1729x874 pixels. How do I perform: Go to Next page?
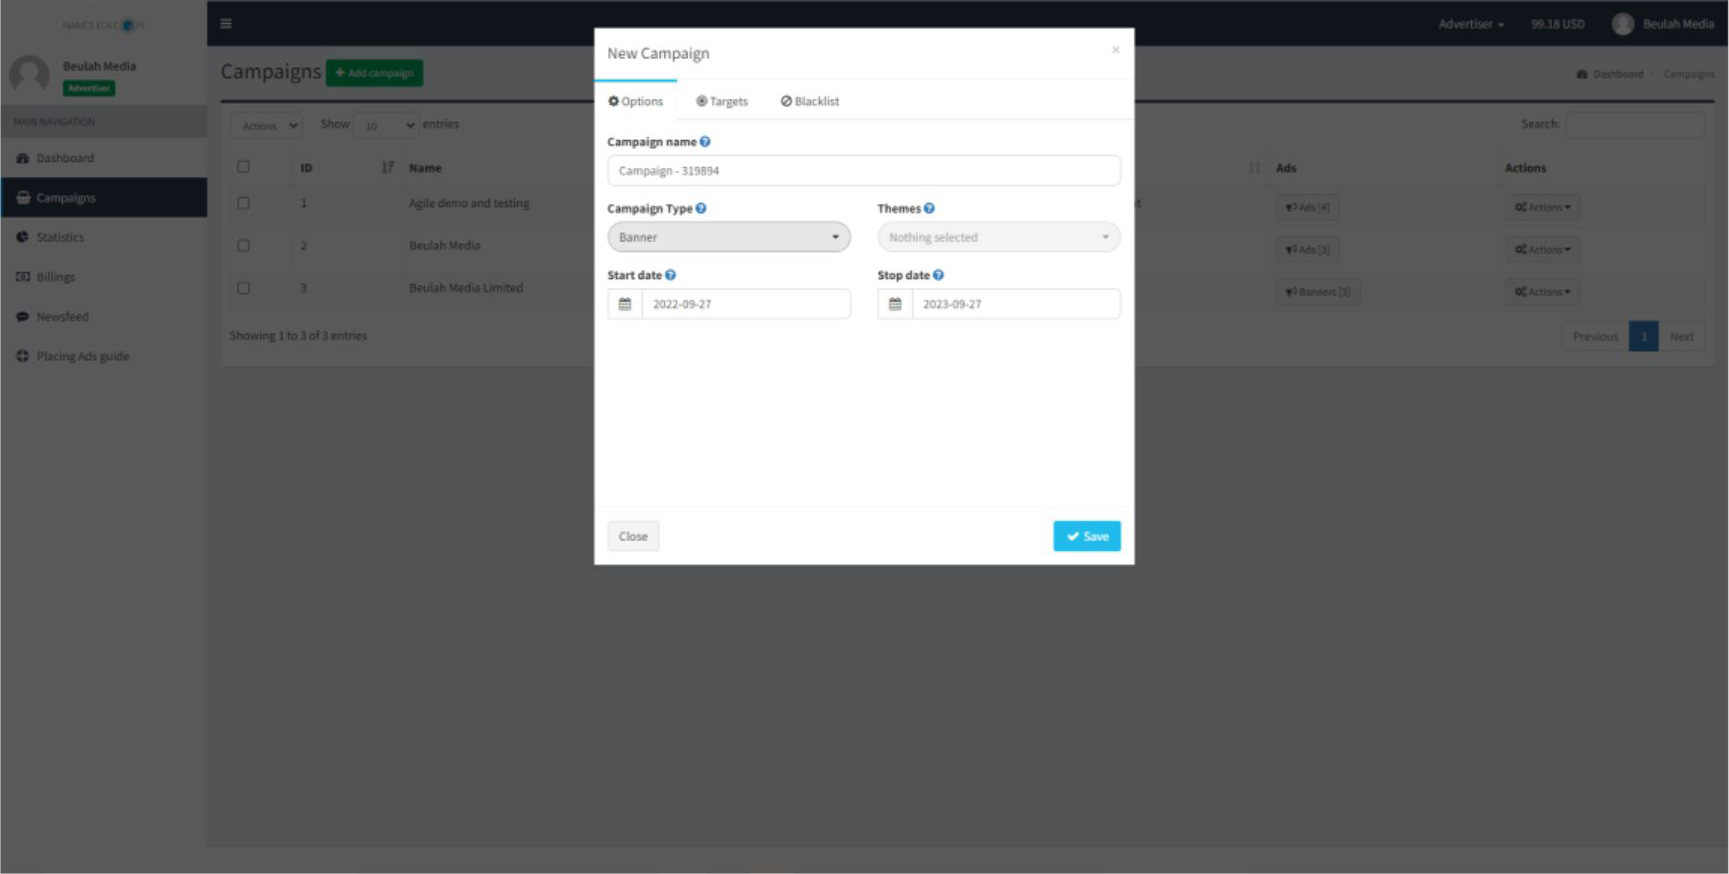click(x=1681, y=336)
